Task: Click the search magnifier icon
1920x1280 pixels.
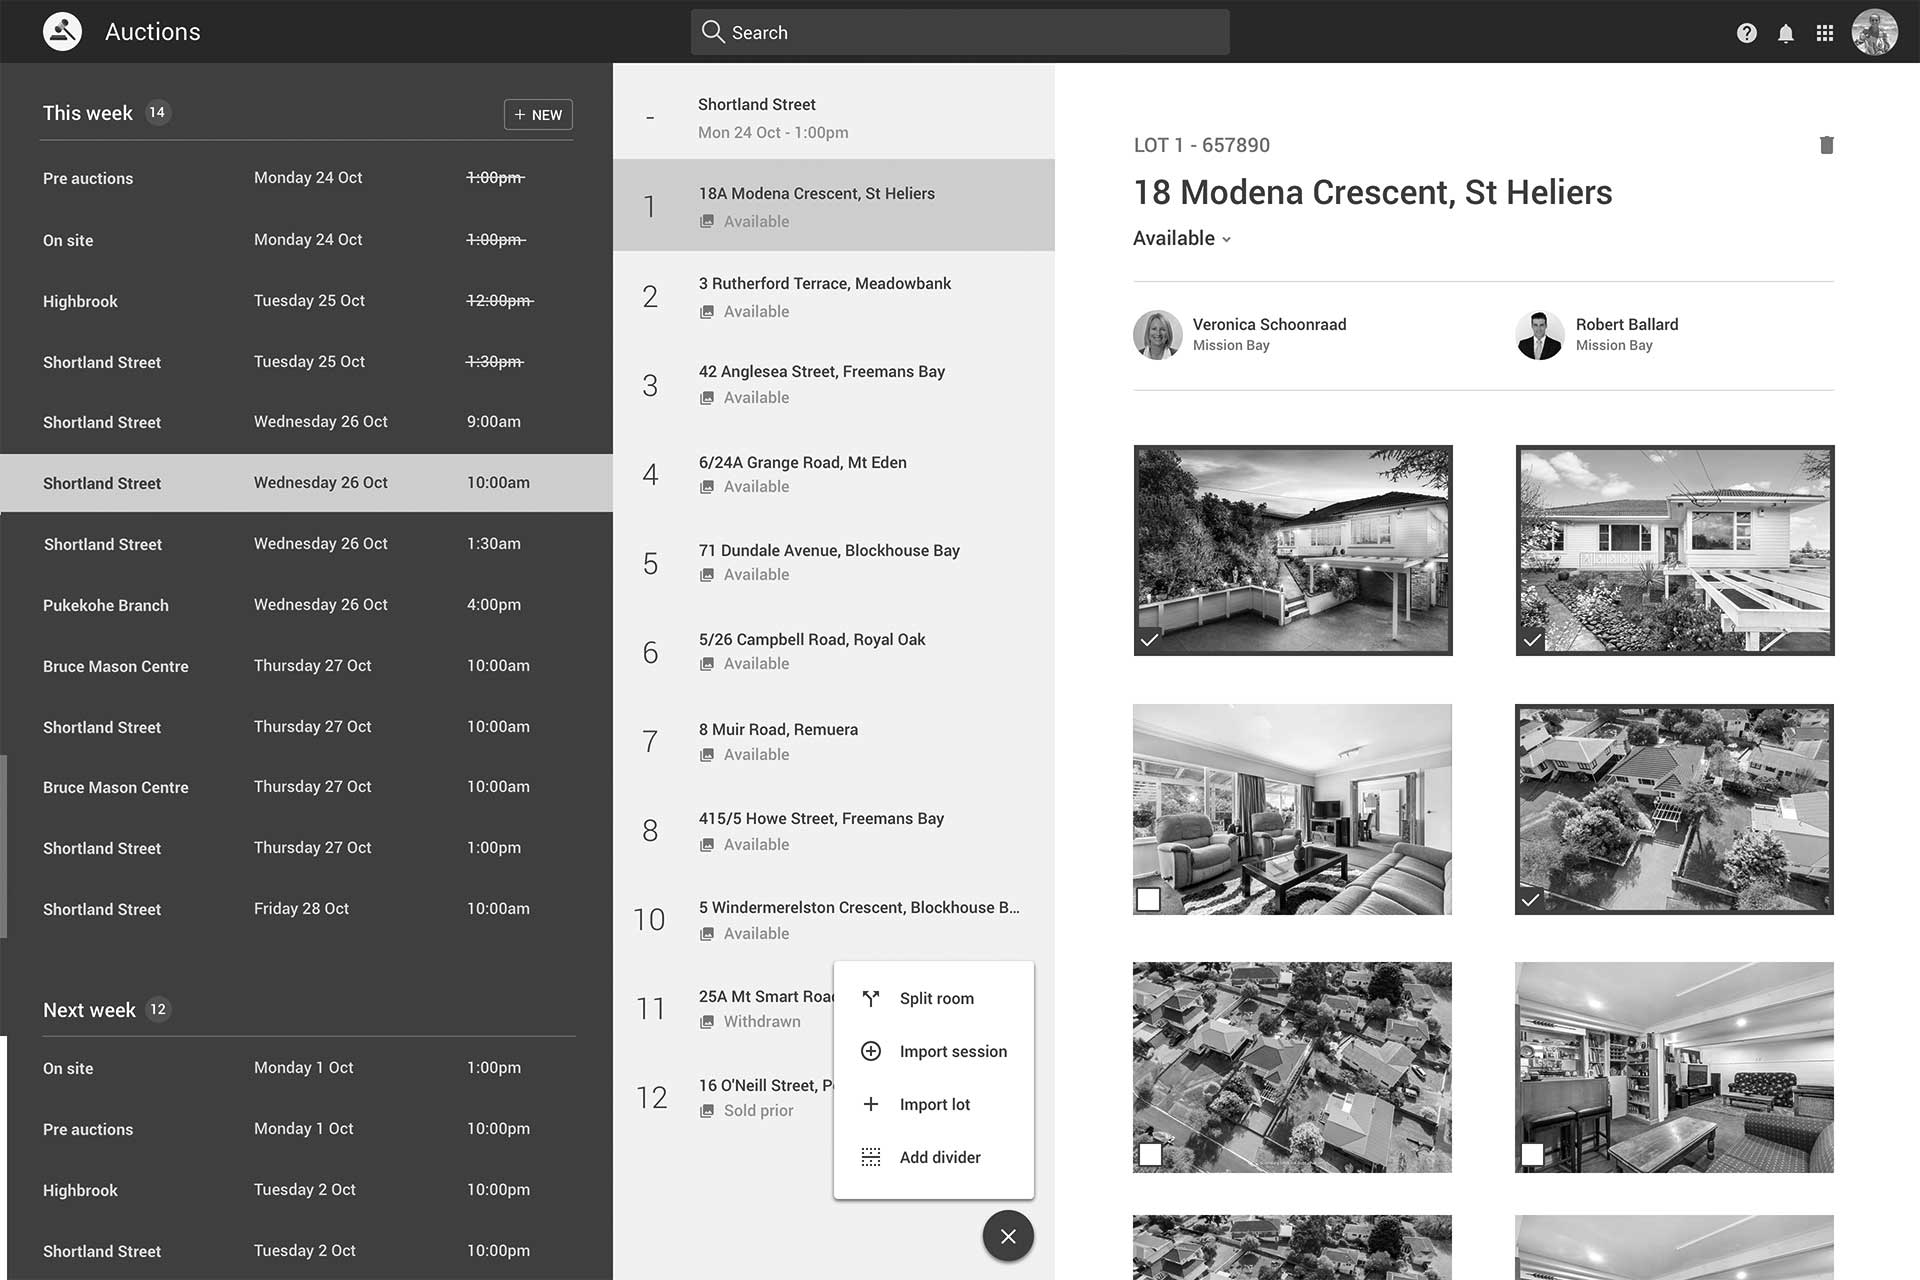Action: pyautogui.click(x=713, y=32)
